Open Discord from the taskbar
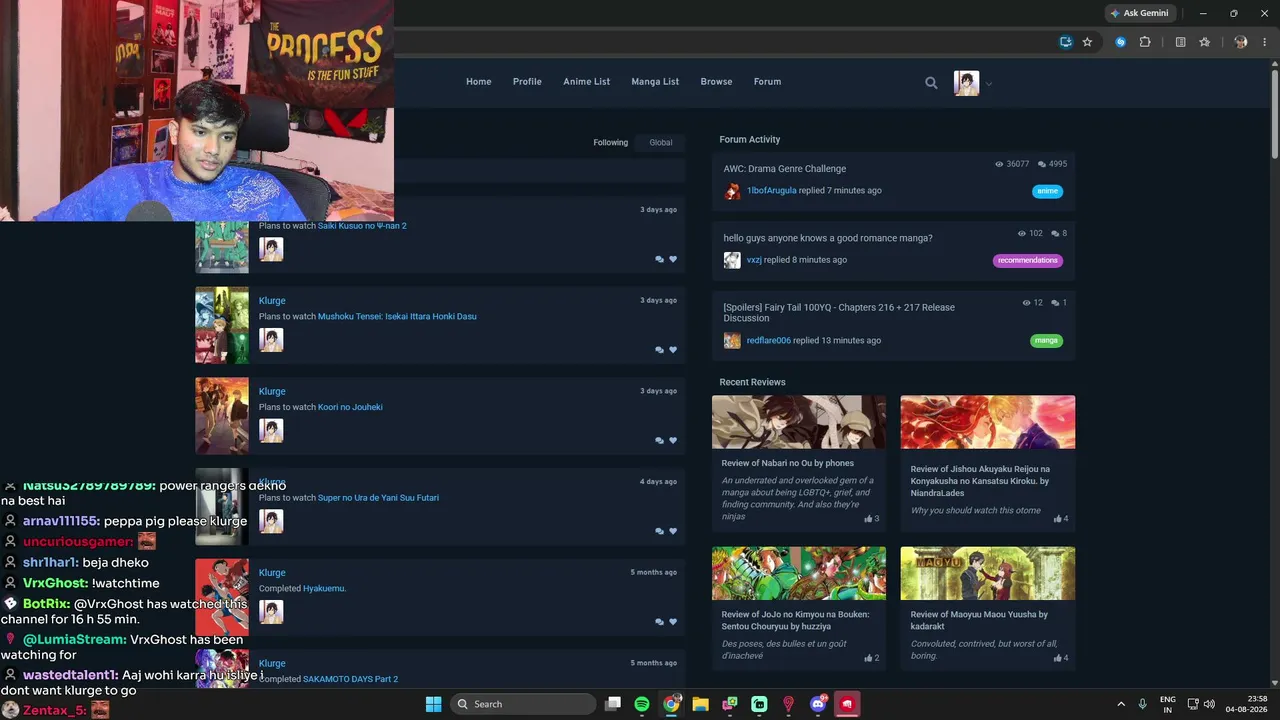Image resolution: width=1280 pixels, height=720 pixels. click(x=818, y=704)
